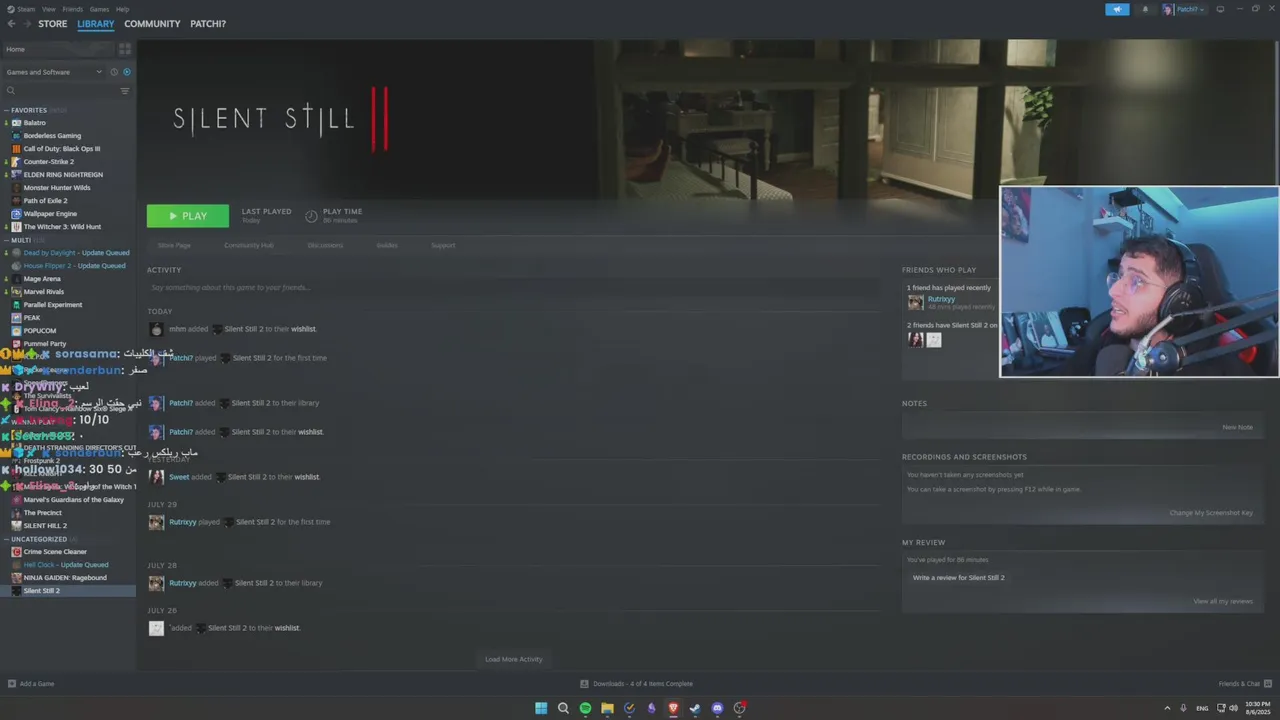Open File Explorer from taskbar
Screen dimensions: 1280x720
click(x=607, y=708)
